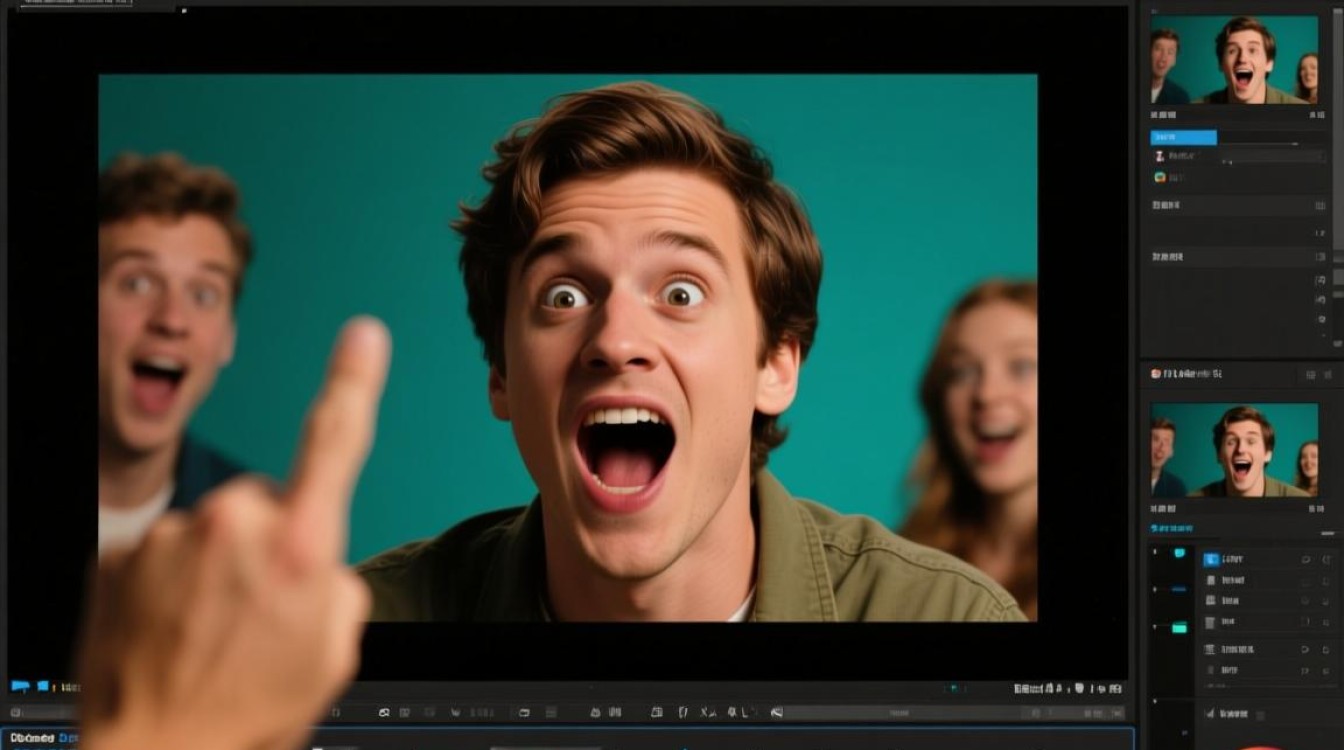Expand the arrow beside the wide cyan clip
The image size is (1344, 750).
click(x=1155, y=626)
